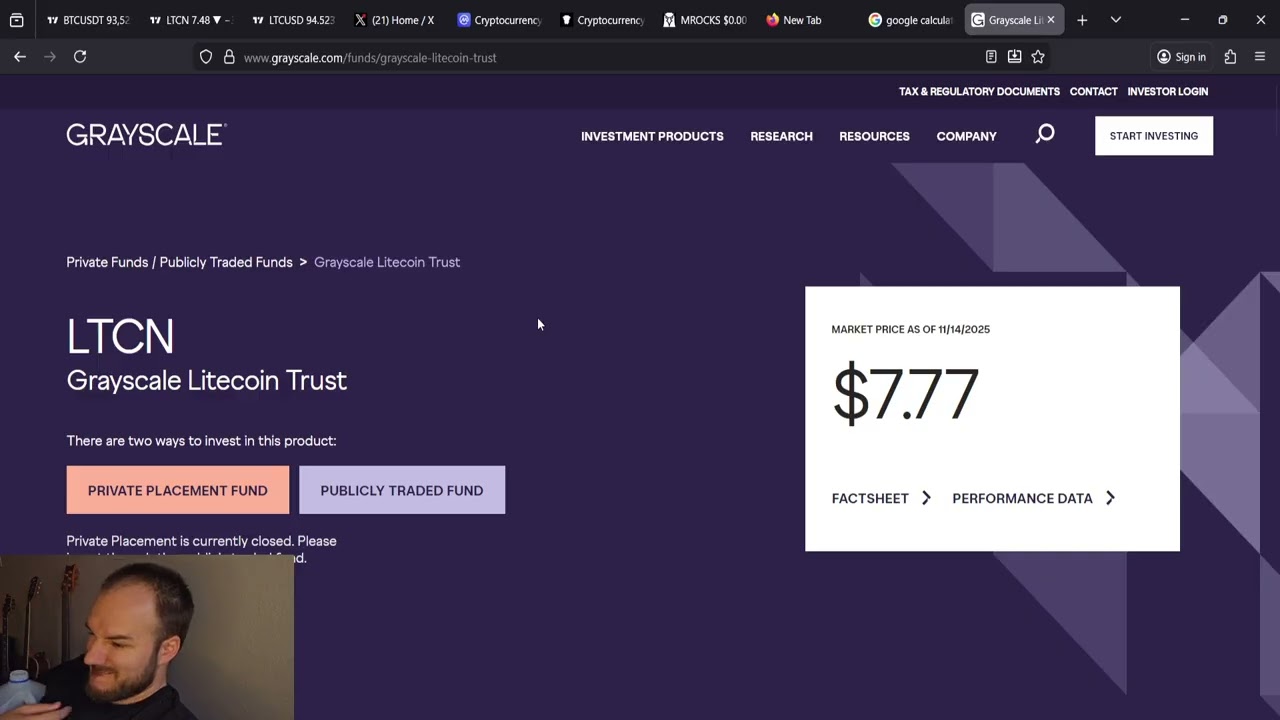Open the Company menu
Screen dimensions: 1280x720
(966, 136)
